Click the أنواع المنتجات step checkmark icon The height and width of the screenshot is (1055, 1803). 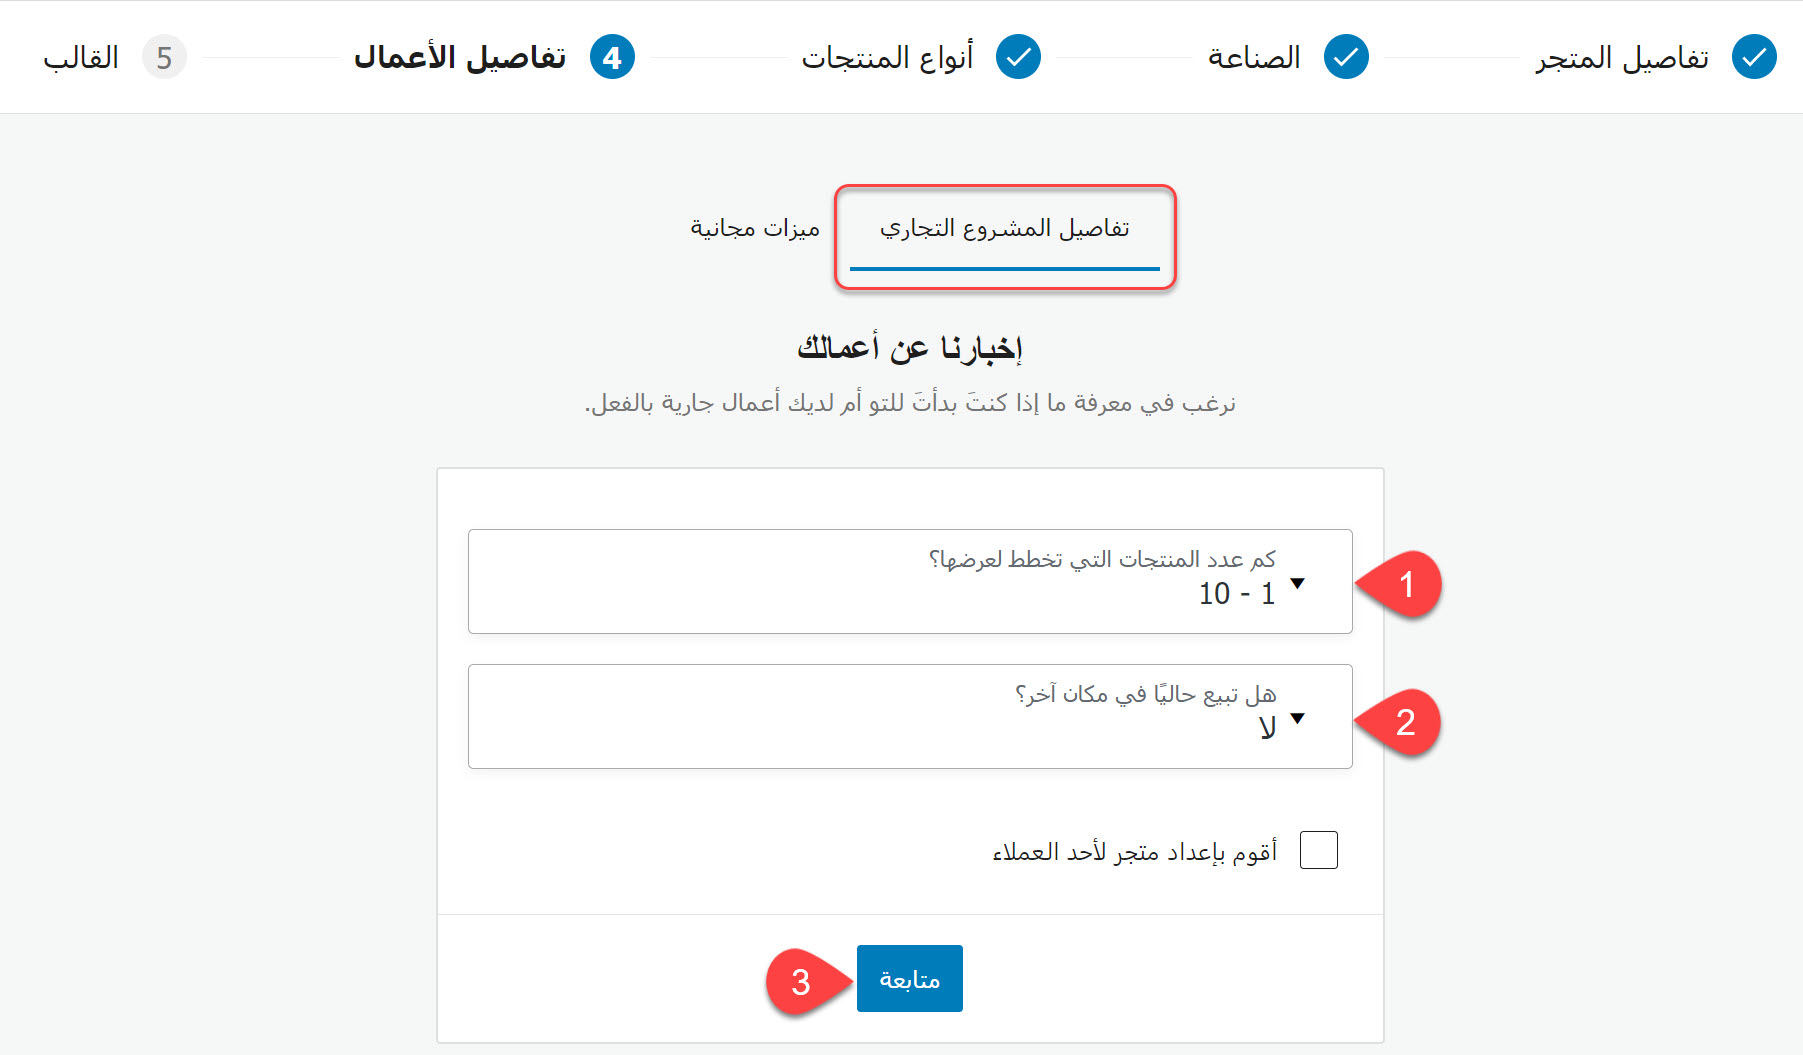pyautogui.click(x=1018, y=57)
